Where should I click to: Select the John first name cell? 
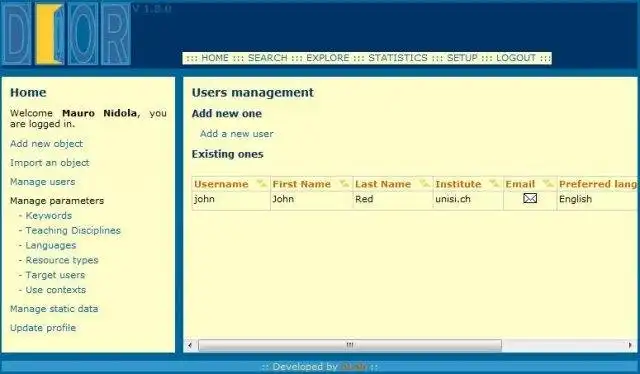pos(311,199)
